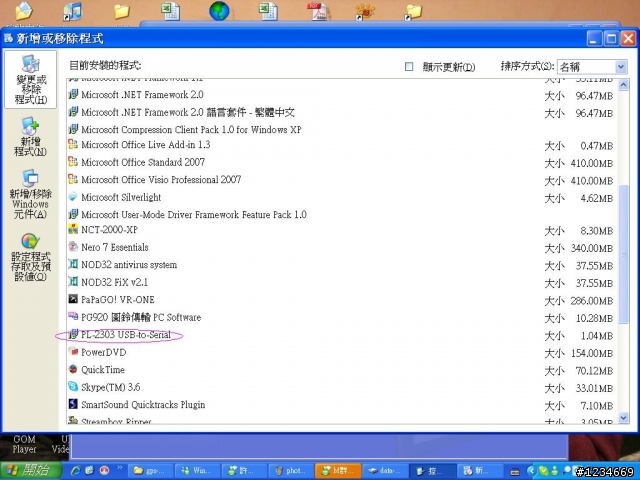Screen dimensions: 640x480
Task: Click the NOD32 antivirus system icon
Action: [73, 264]
